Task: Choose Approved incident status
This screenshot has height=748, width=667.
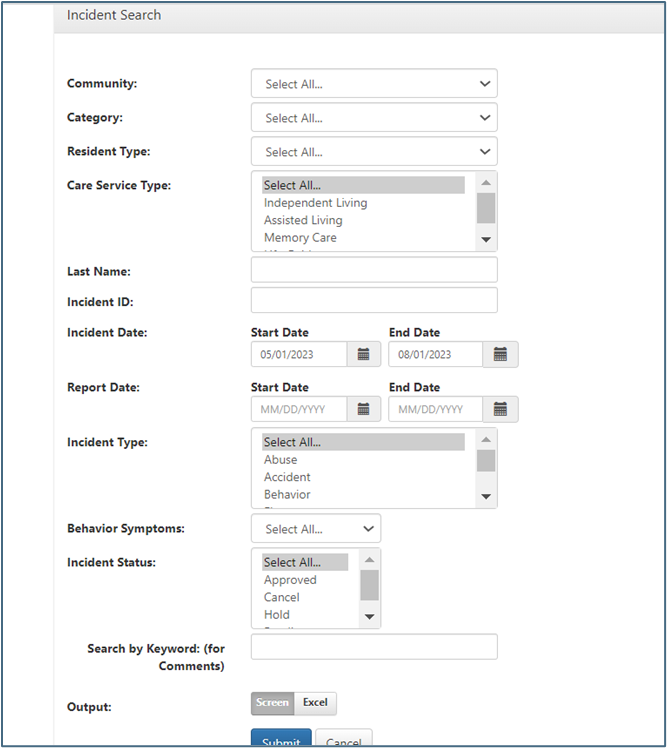Action: coord(305,580)
